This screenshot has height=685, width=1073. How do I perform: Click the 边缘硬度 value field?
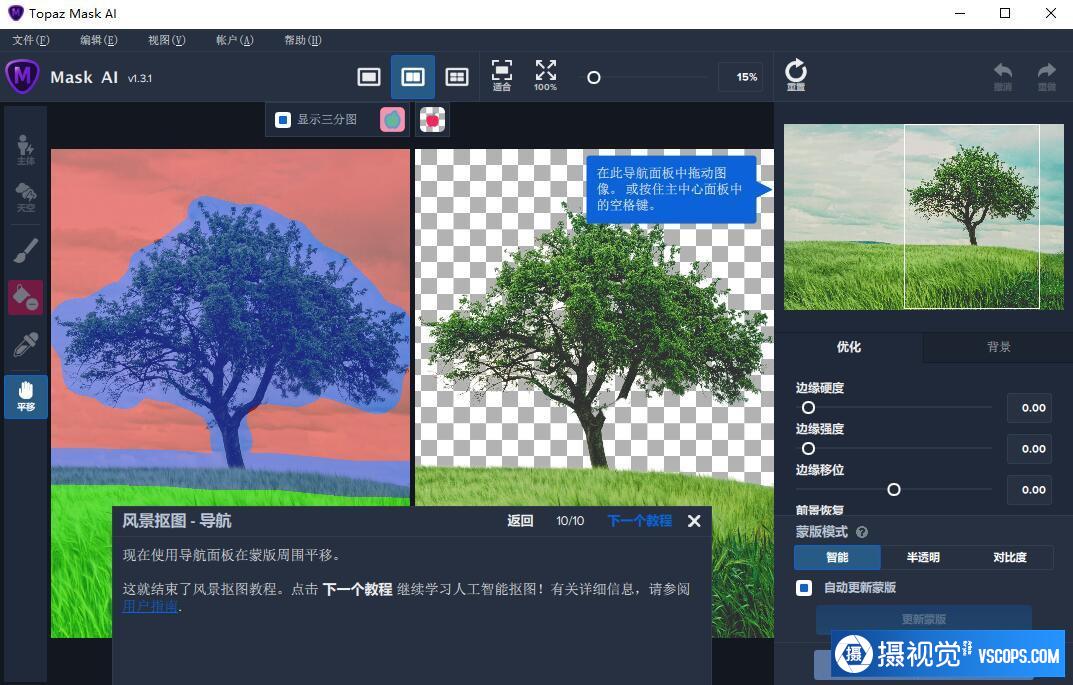click(1029, 408)
